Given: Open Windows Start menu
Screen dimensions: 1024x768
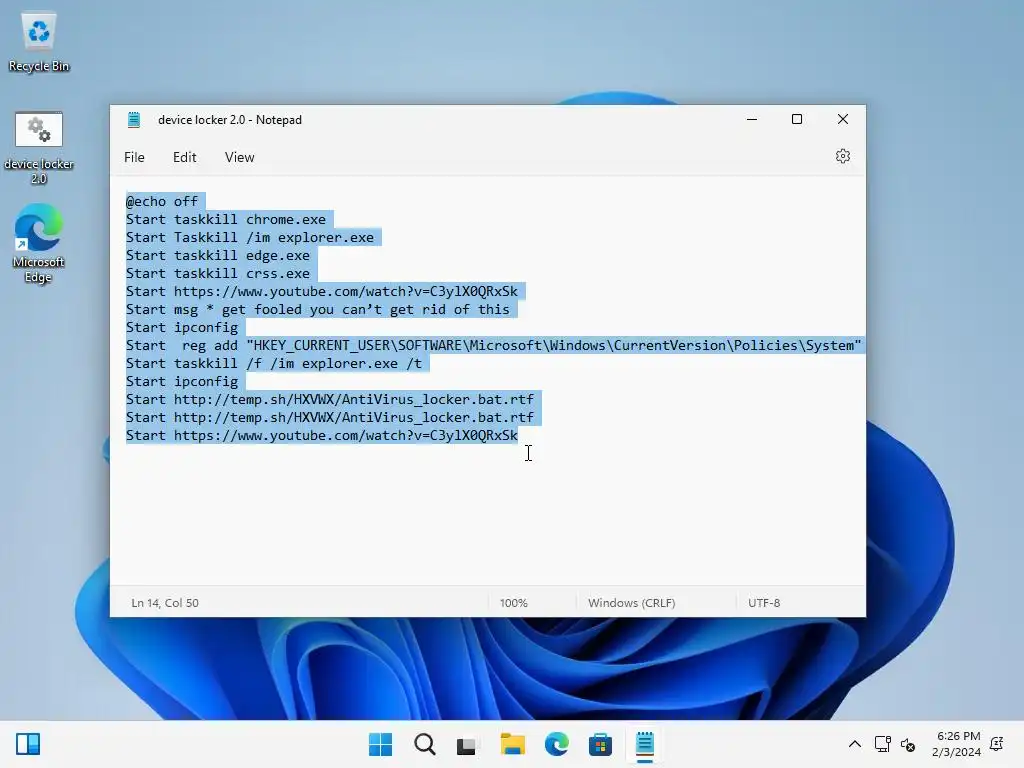Looking at the screenshot, I should pos(381,744).
